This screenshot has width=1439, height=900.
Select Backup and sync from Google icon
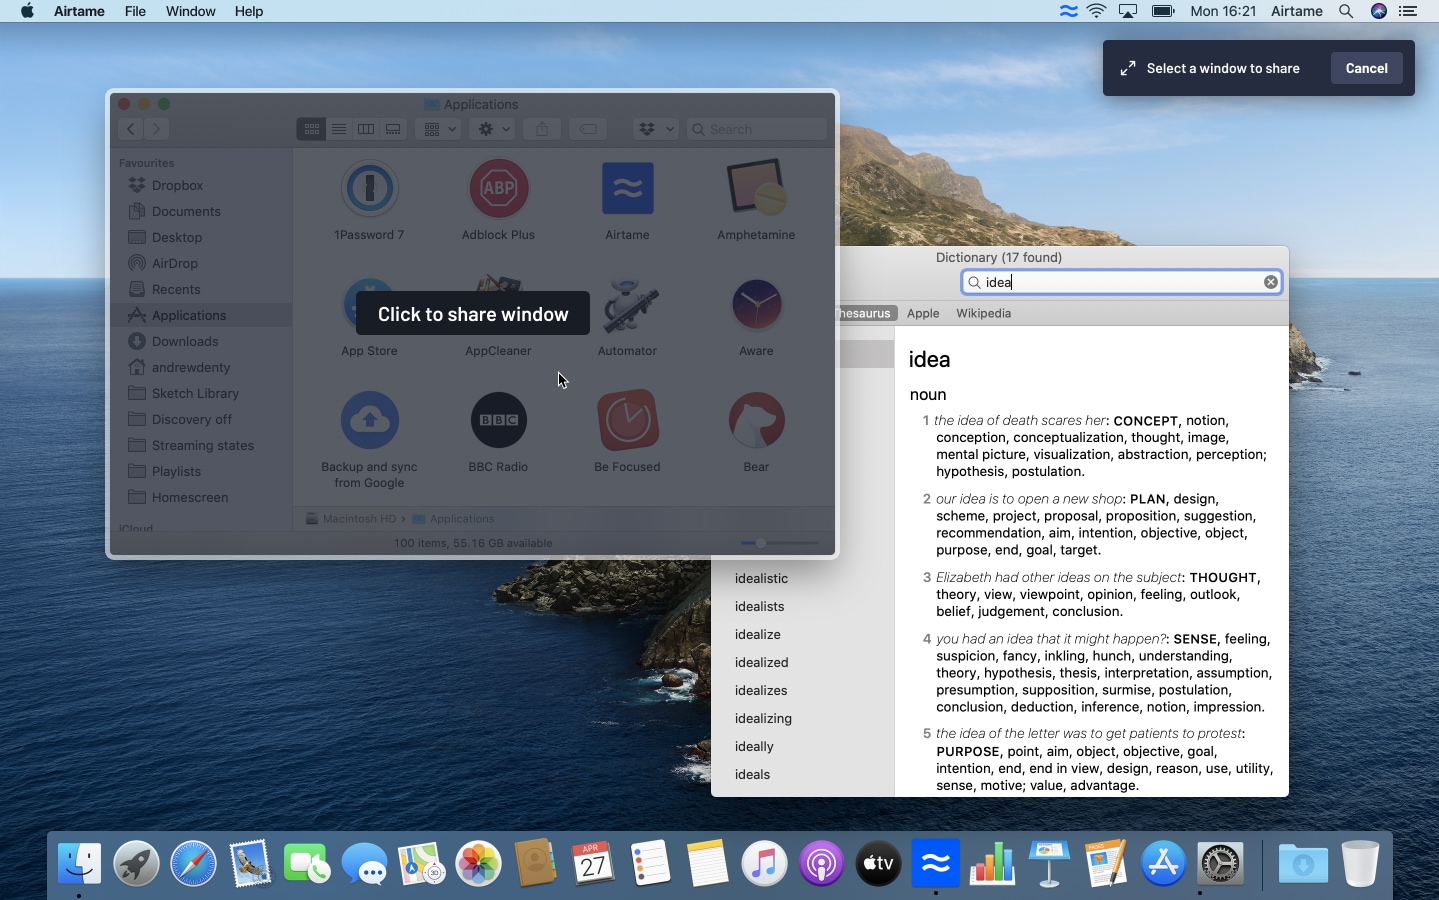[369, 420]
